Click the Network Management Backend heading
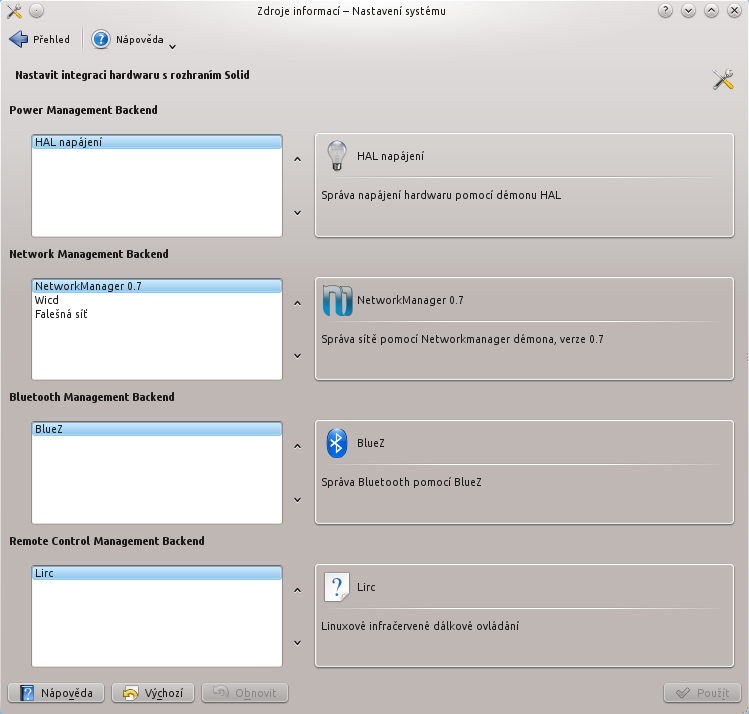749x714 pixels. (x=89, y=254)
